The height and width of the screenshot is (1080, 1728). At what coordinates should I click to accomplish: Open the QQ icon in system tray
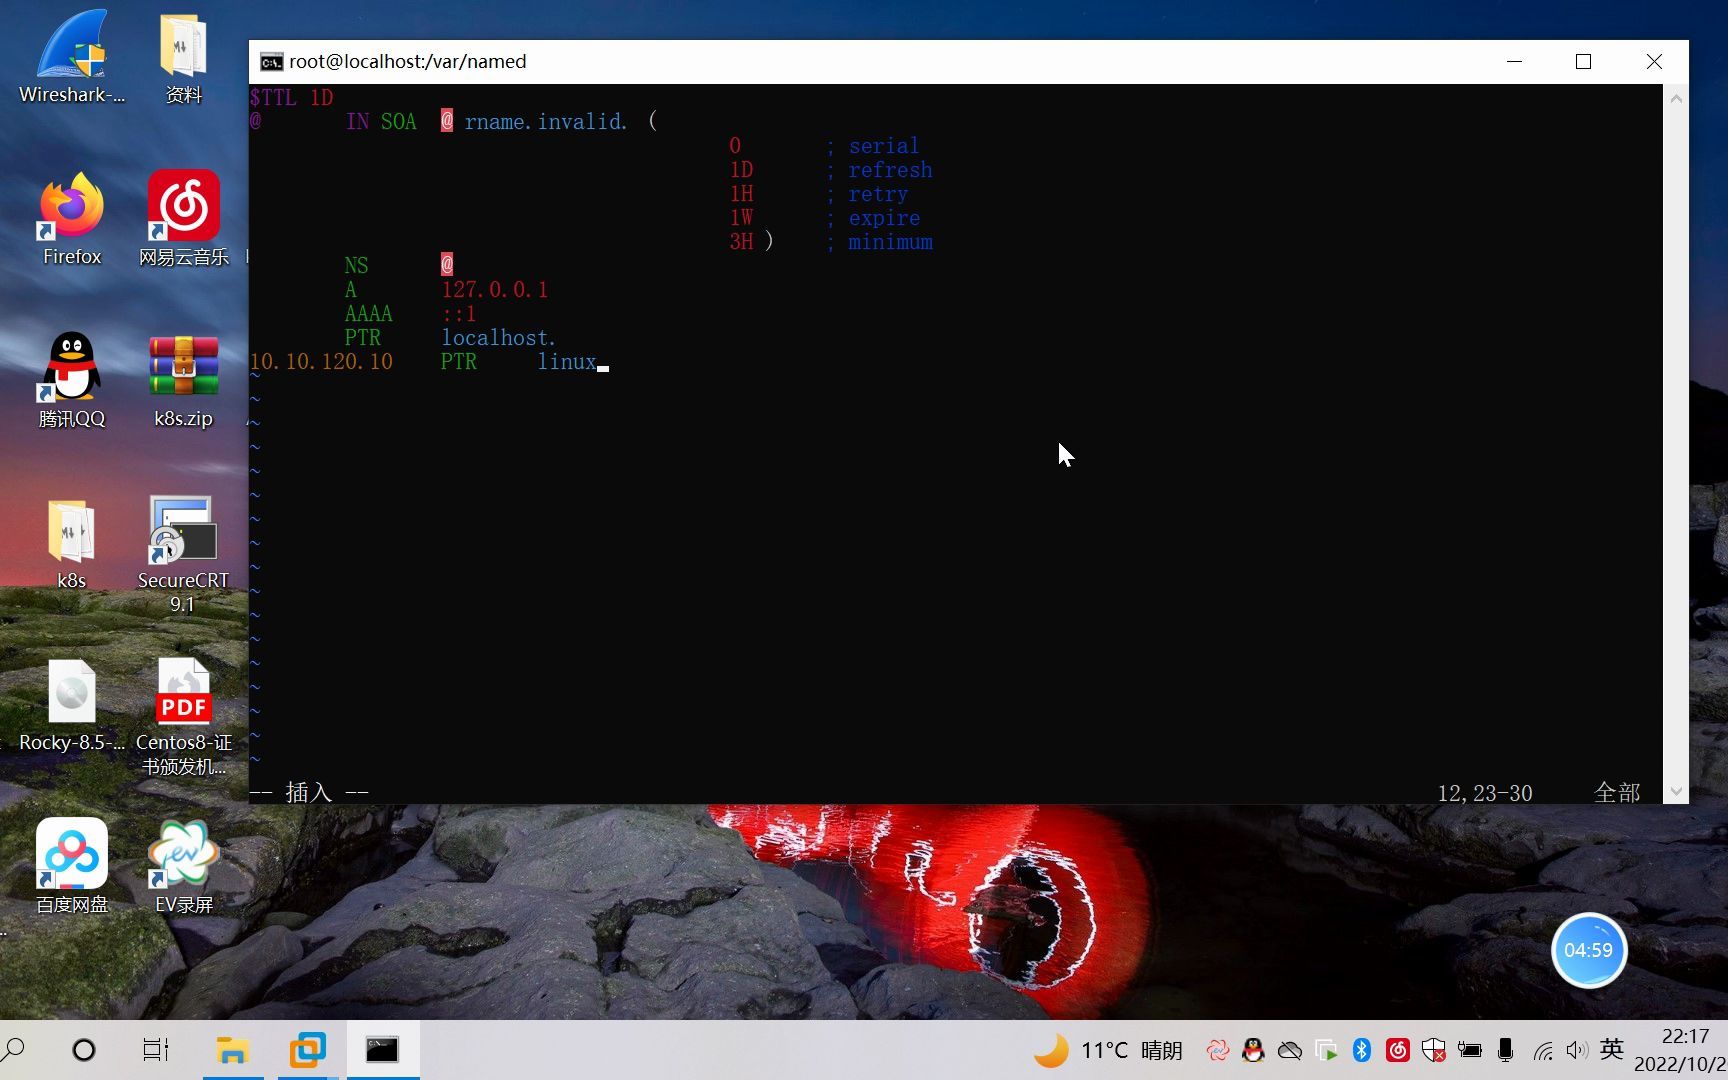point(1253,1050)
